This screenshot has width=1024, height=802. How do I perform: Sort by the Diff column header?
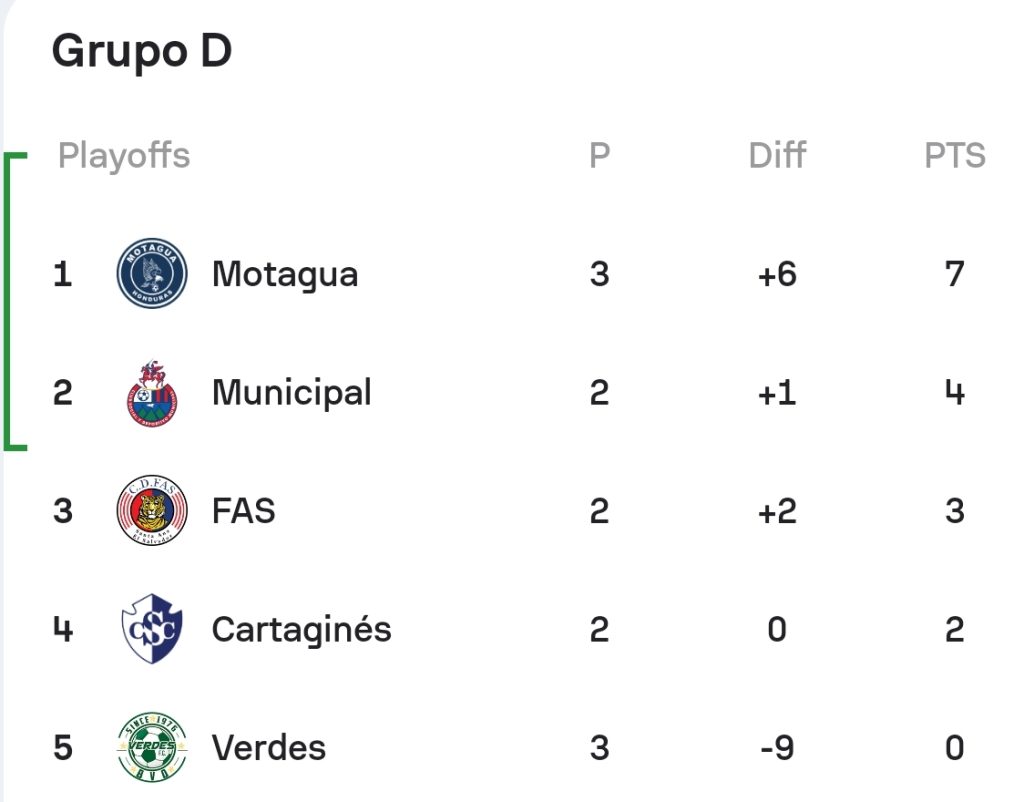pyautogui.click(x=777, y=155)
